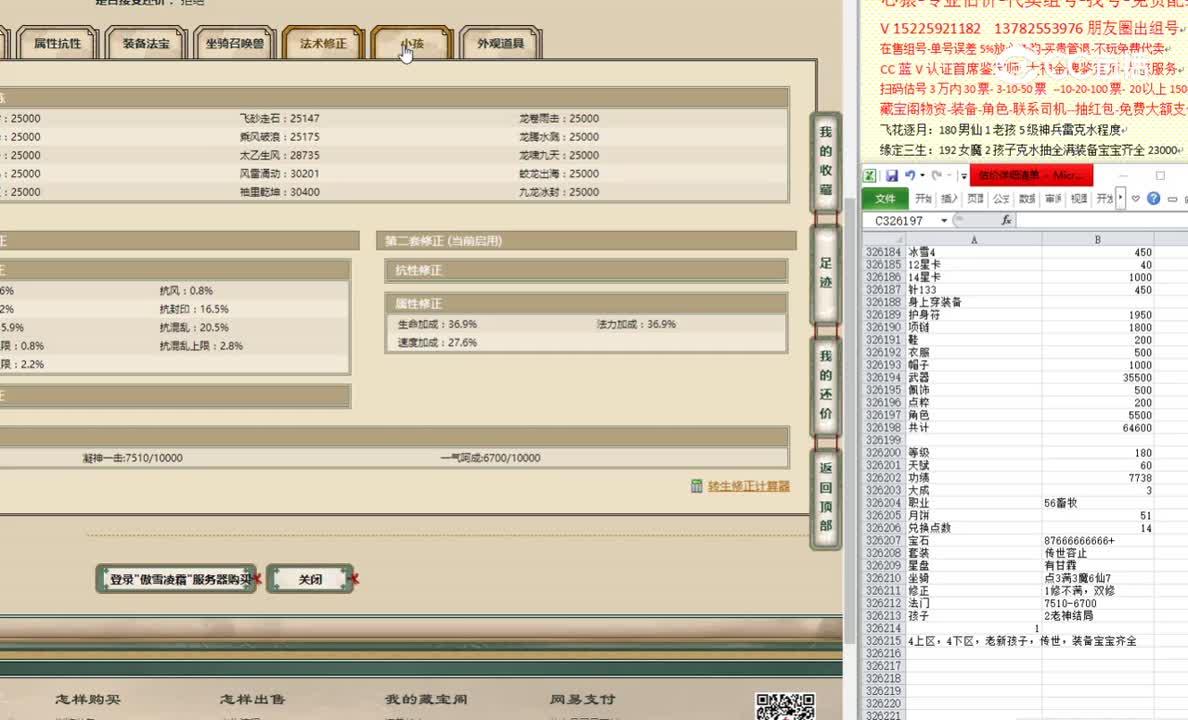This screenshot has width=1188, height=720.
Task: Click the calculator icon beside 转生修正计算器
Action: [x=697, y=486]
